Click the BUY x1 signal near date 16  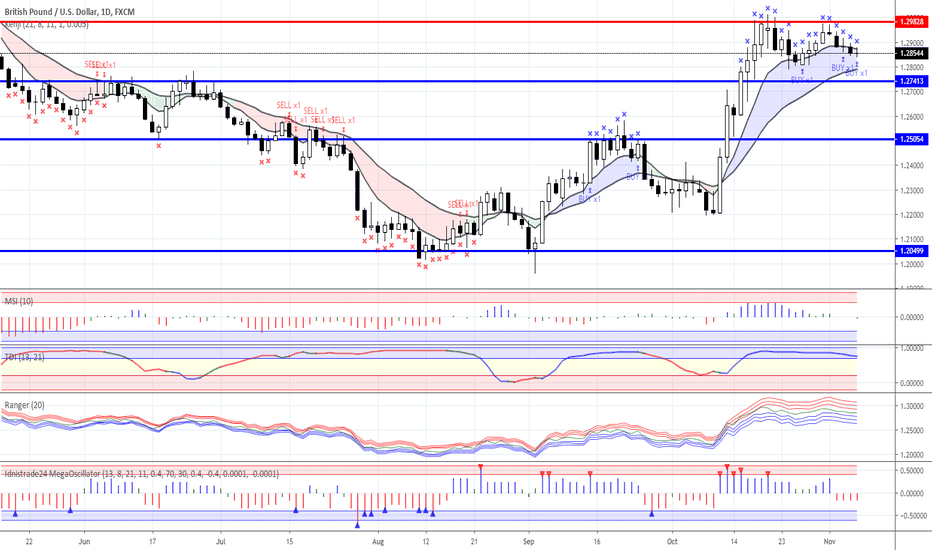point(590,199)
